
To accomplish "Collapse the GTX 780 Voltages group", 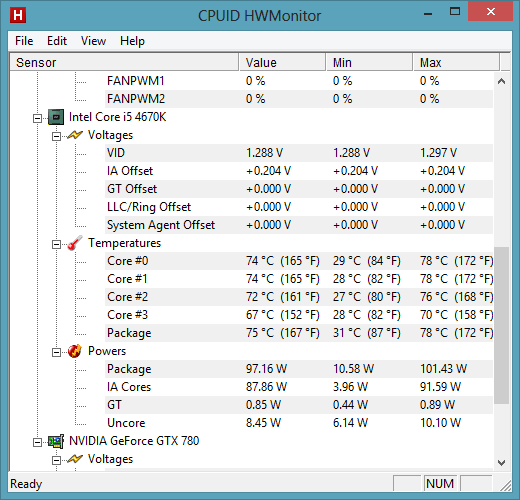I will (x=57, y=460).
